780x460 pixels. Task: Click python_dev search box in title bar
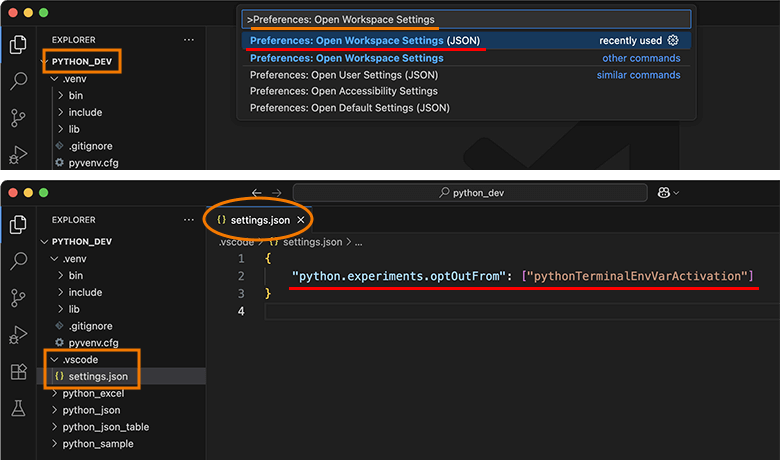pos(470,192)
